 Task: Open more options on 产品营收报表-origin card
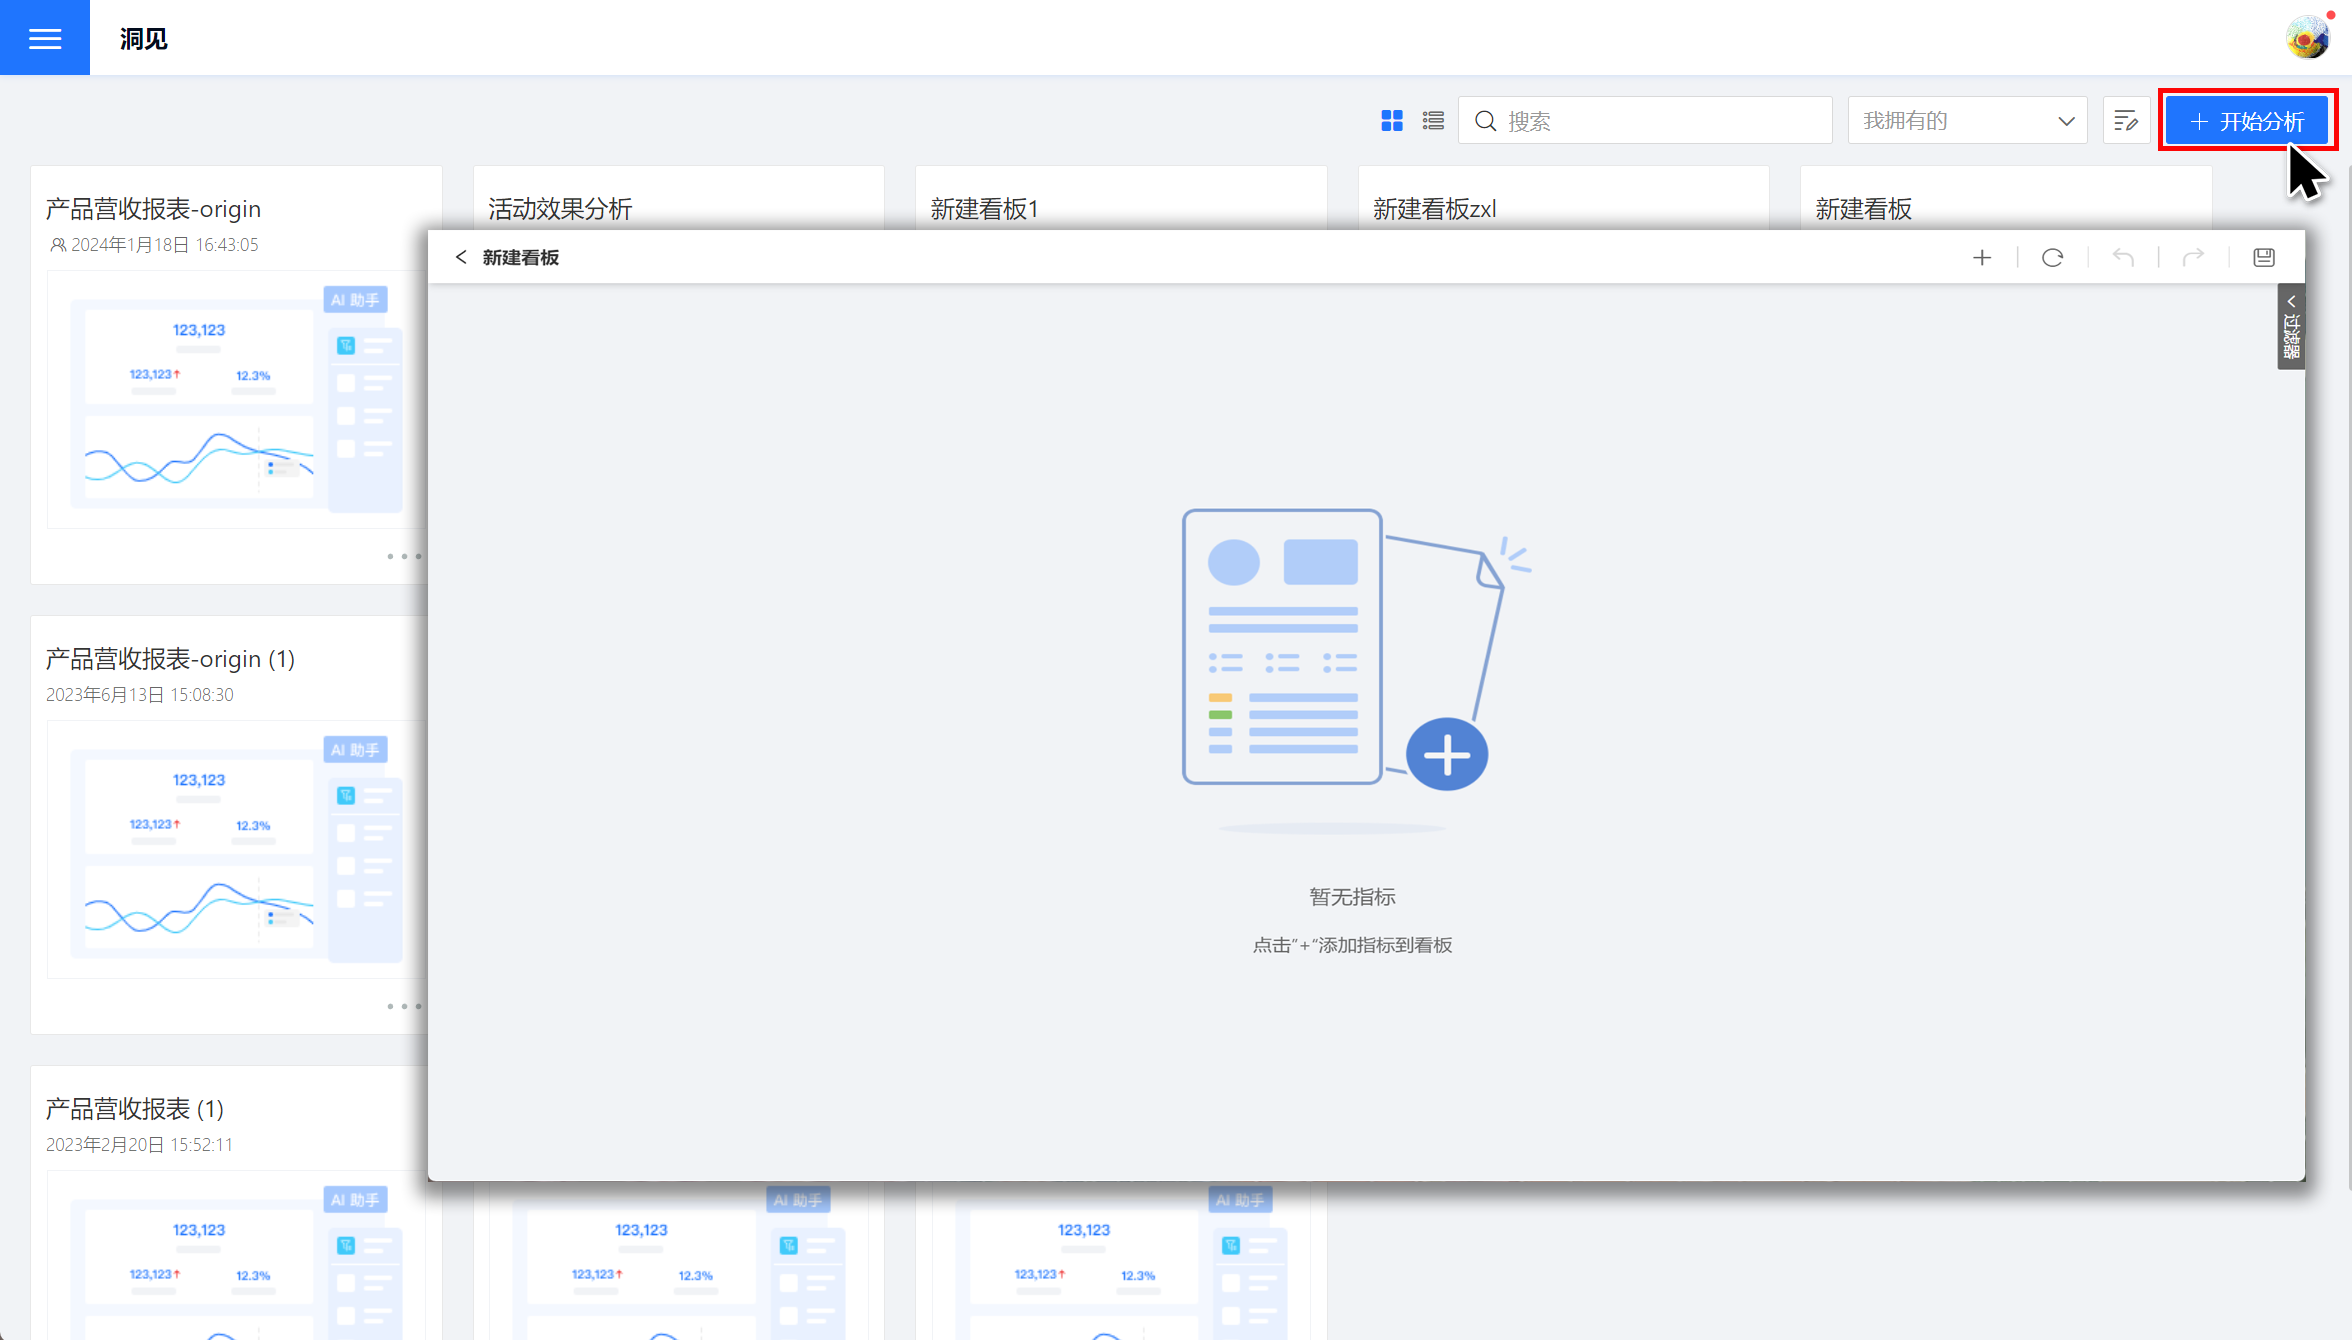(404, 556)
